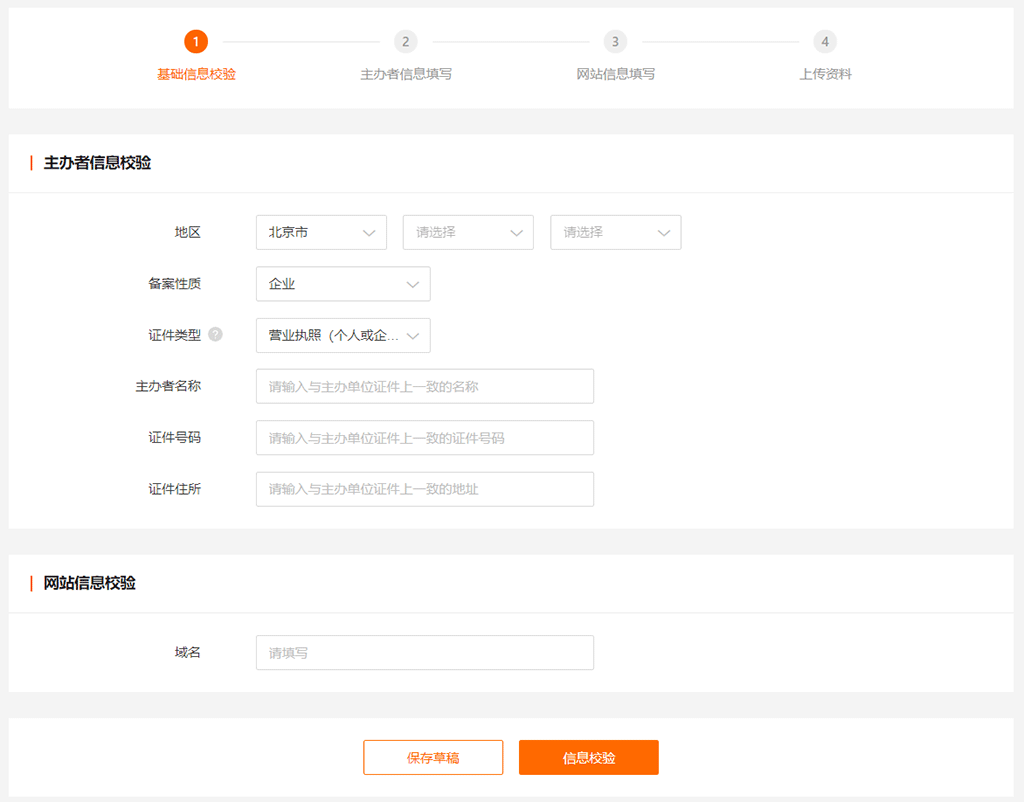This screenshot has width=1024, height=802.
Task: Expand the second 地区 请选择 dropdown
Action: pos(468,232)
